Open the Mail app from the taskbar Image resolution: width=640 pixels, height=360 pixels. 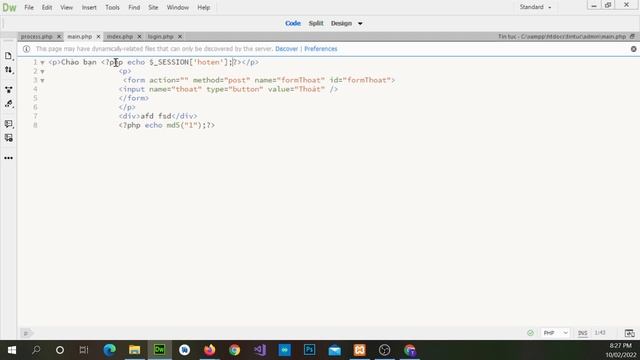pyautogui.click(x=334, y=350)
